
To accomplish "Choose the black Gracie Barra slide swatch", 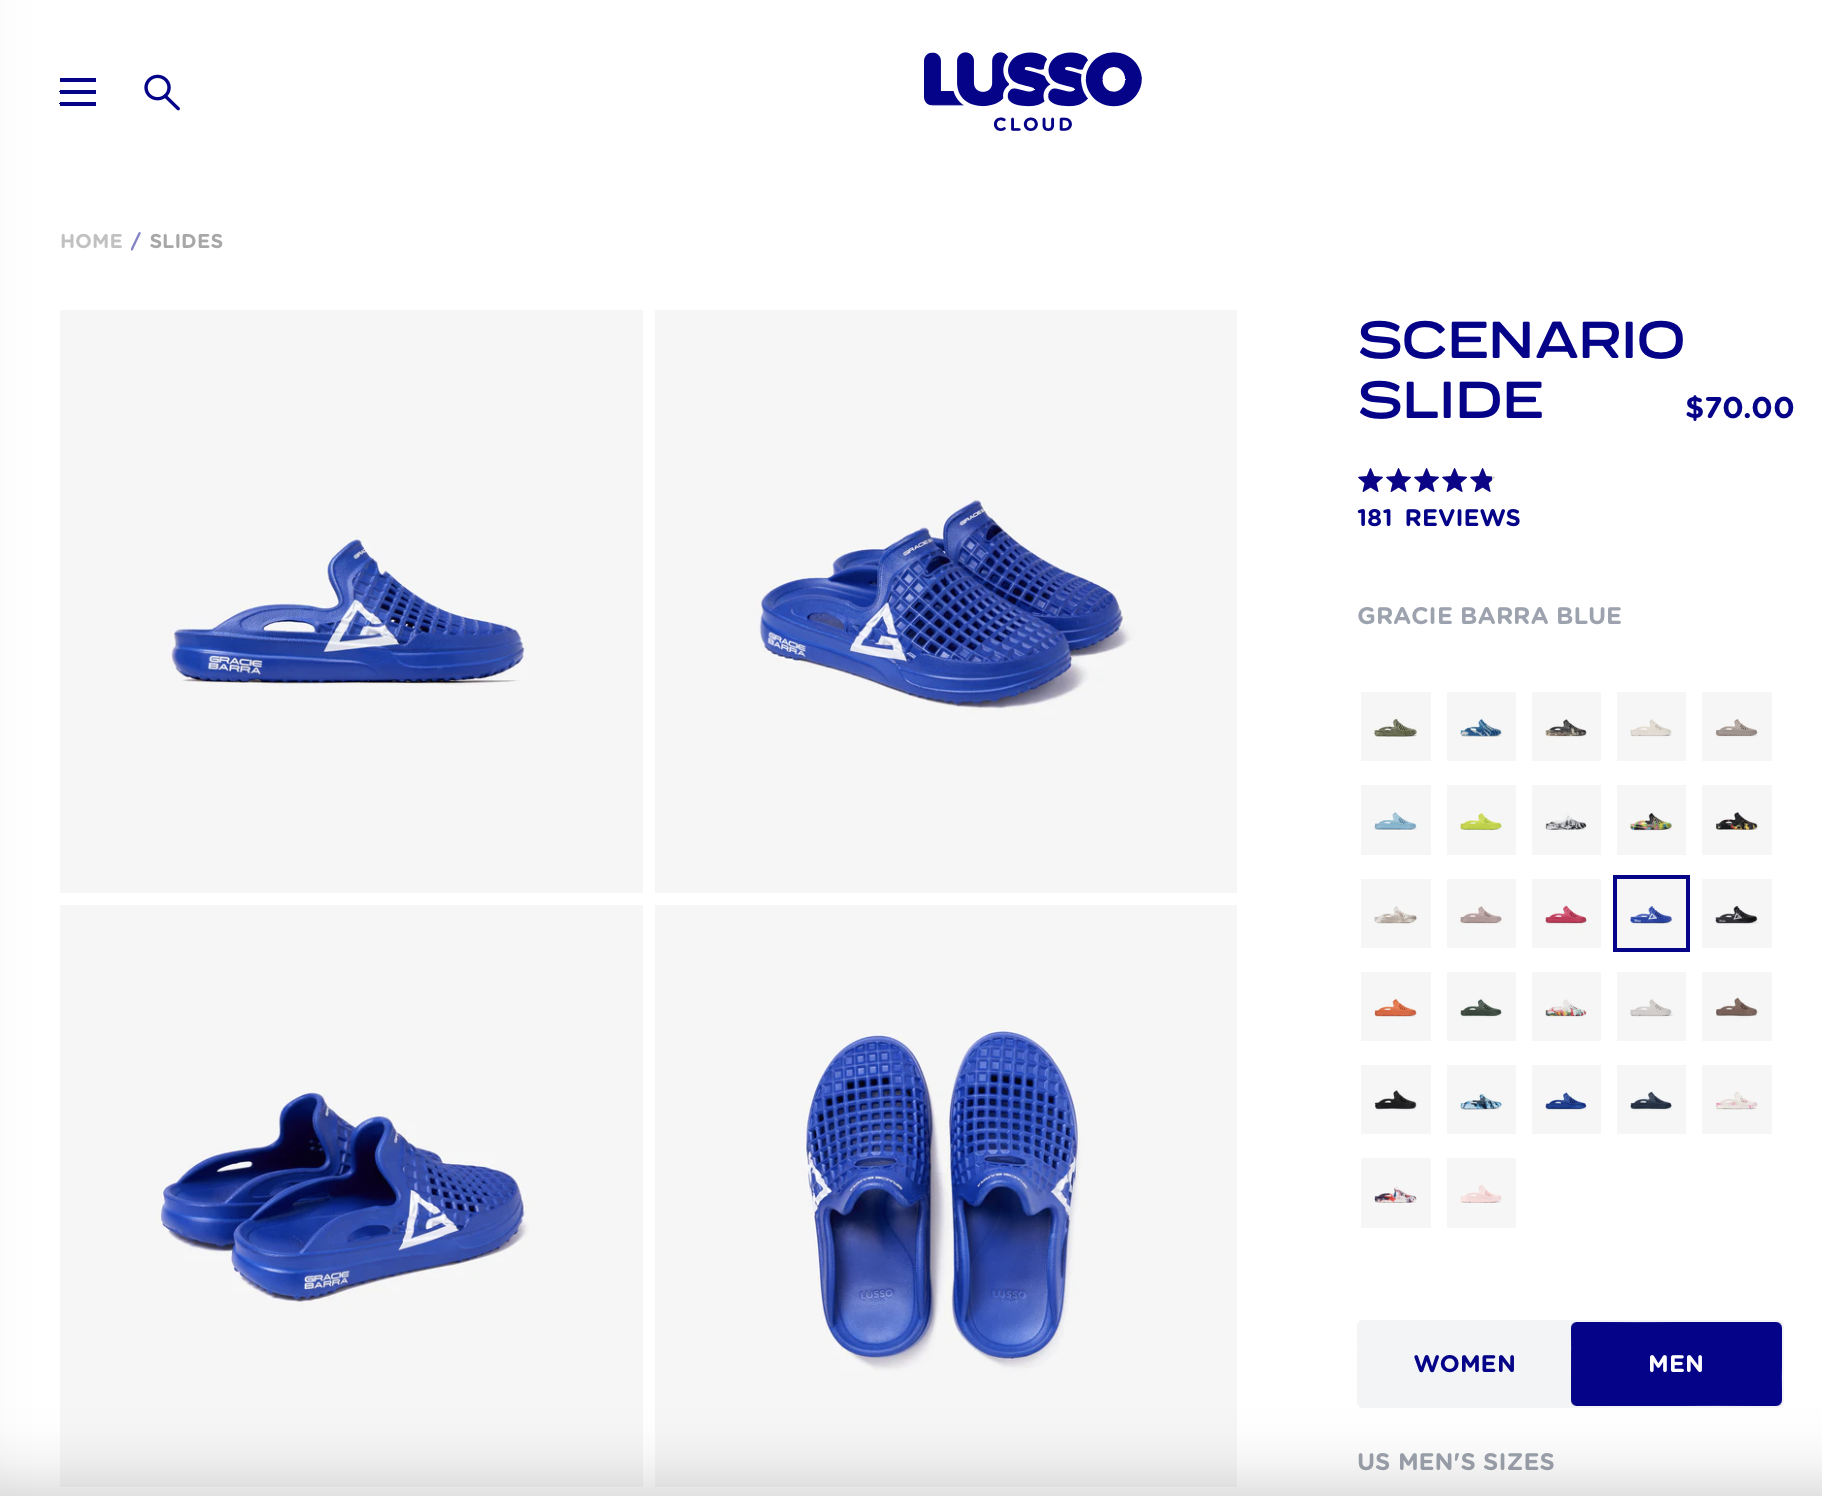I will 1737,914.
